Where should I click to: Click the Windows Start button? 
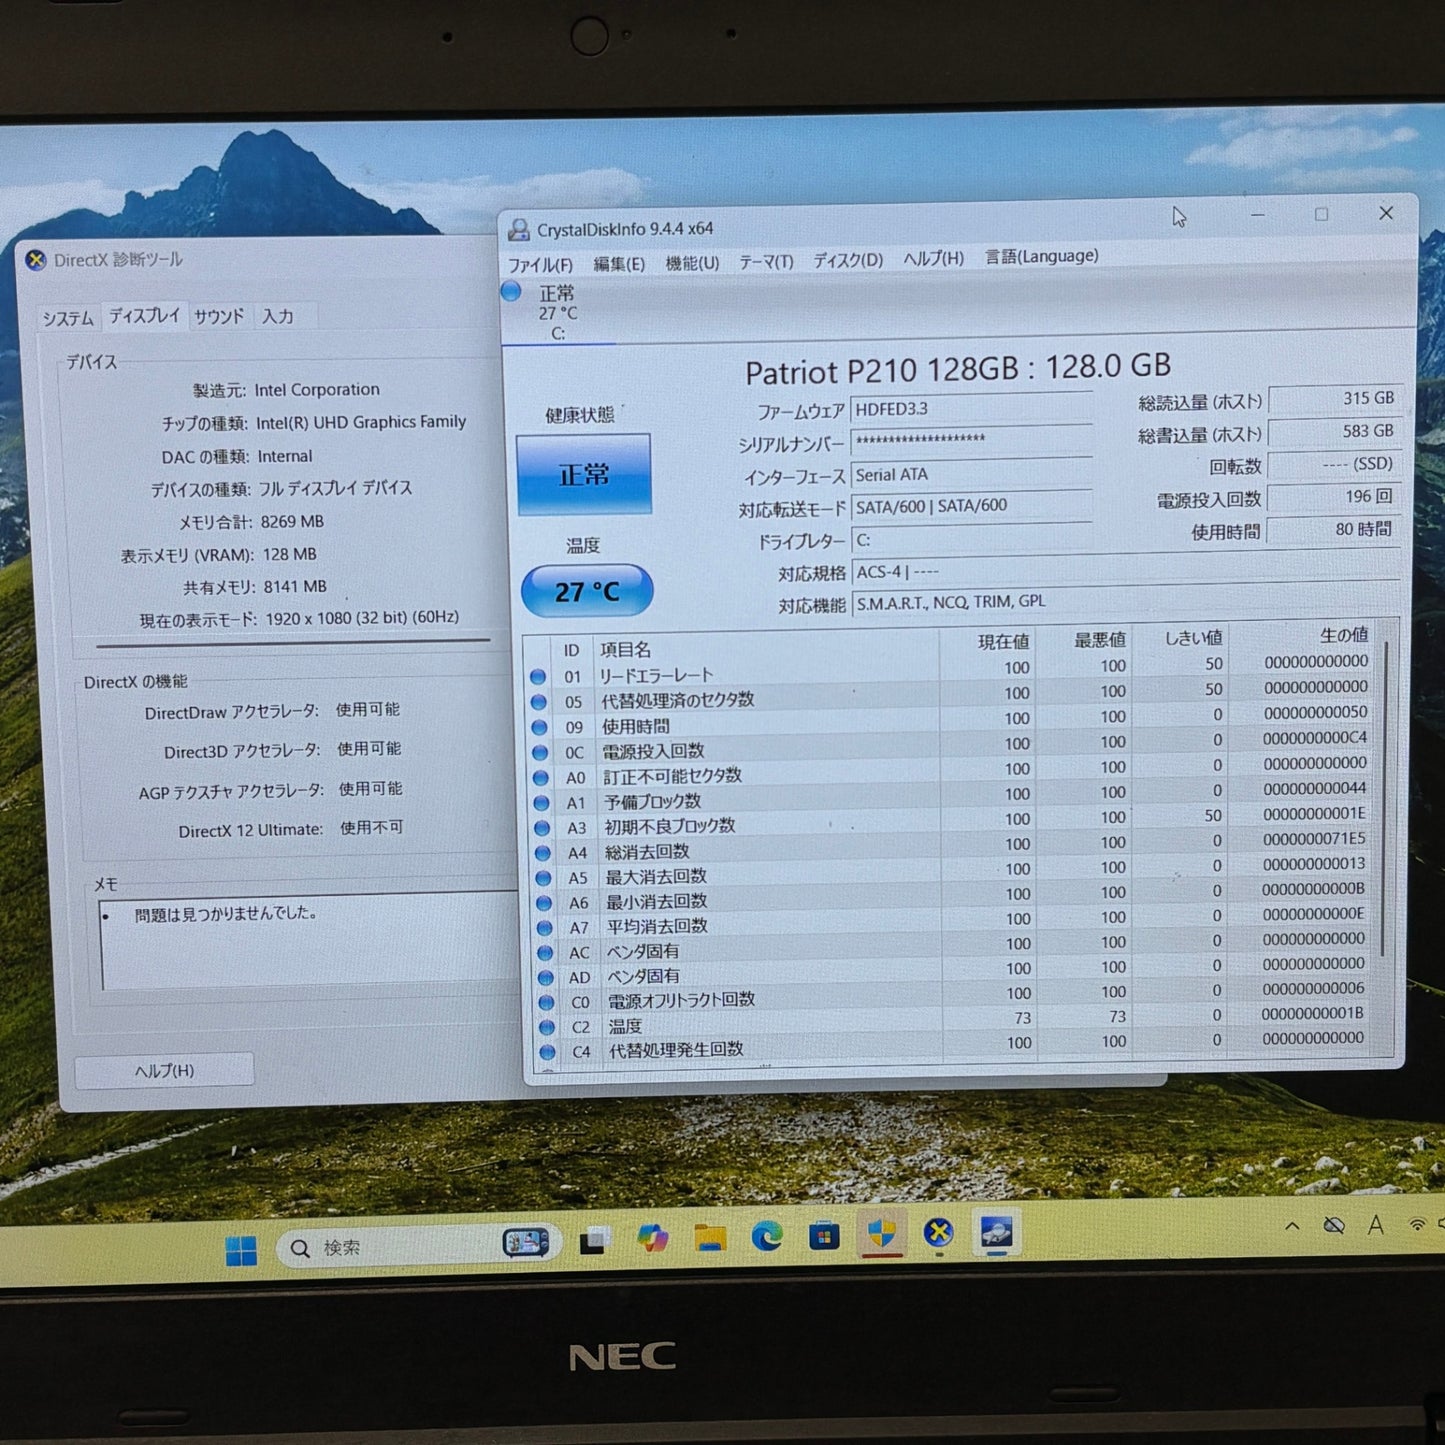(x=238, y=1247)
